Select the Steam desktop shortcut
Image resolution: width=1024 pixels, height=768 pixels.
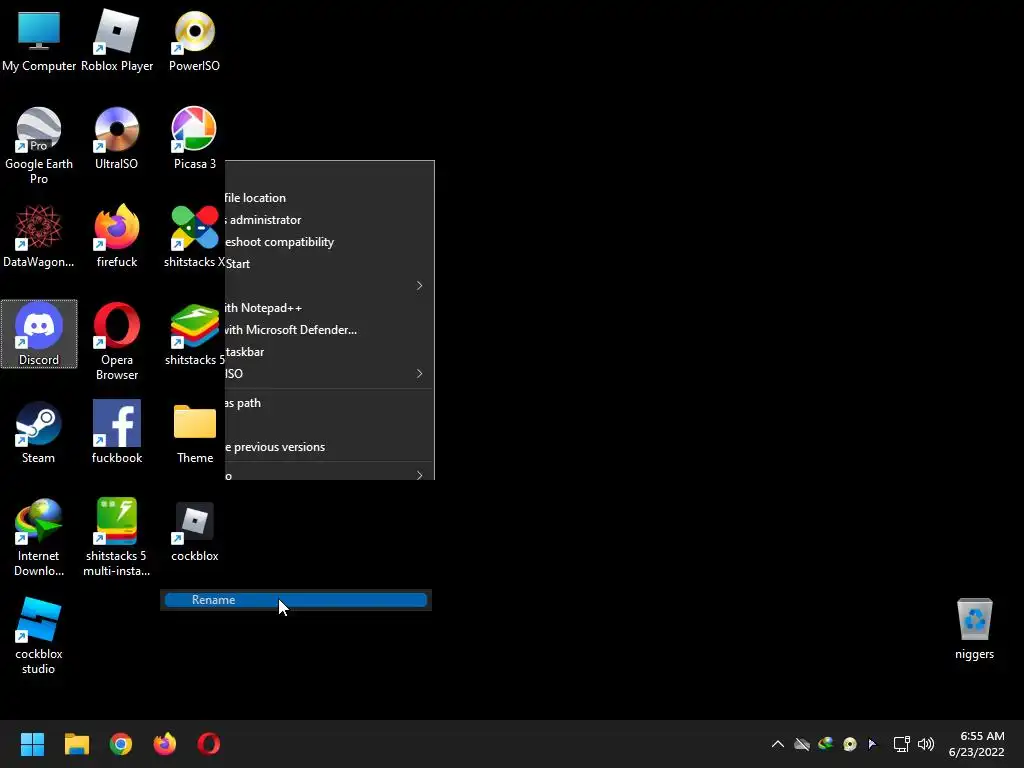39,432
